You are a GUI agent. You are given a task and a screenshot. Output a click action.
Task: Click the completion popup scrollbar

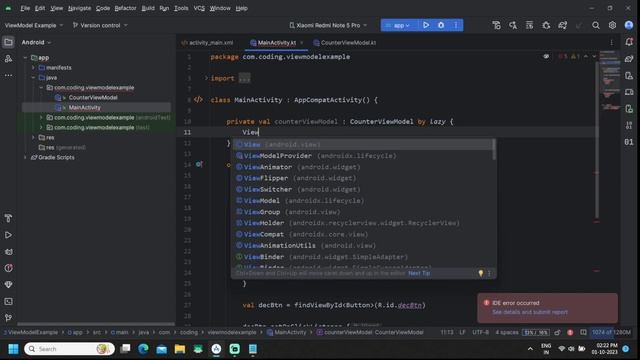click(494, 149)
